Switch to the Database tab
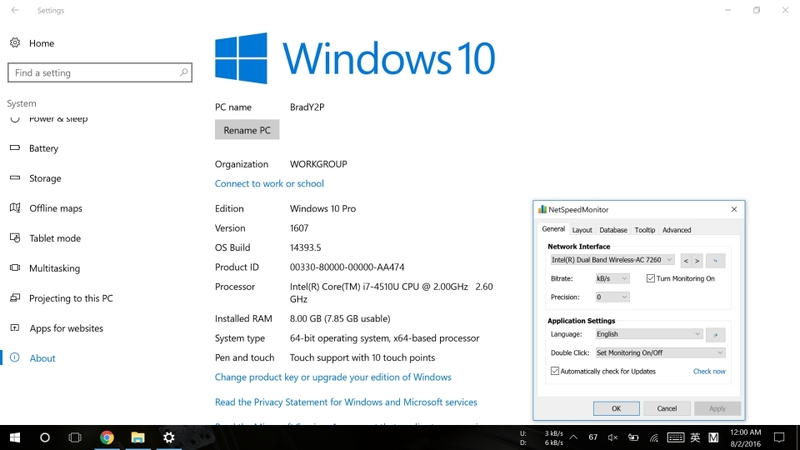 point(613,230)
